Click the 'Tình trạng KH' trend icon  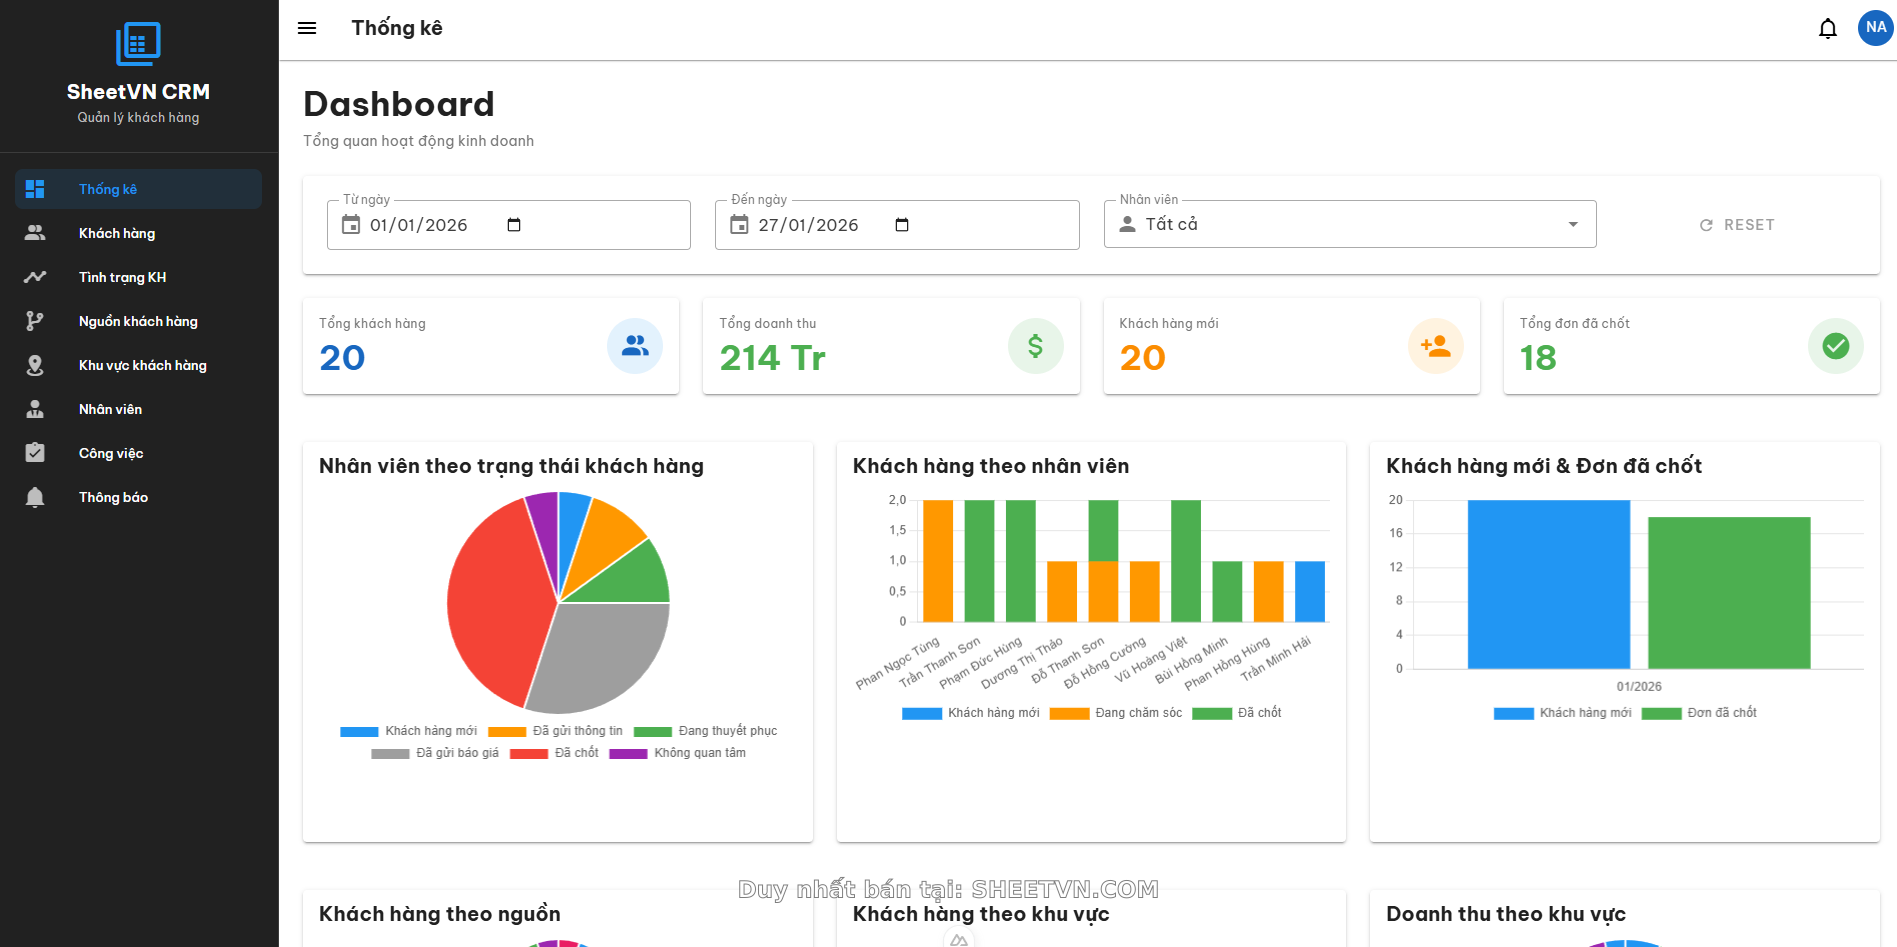point(35,276)
